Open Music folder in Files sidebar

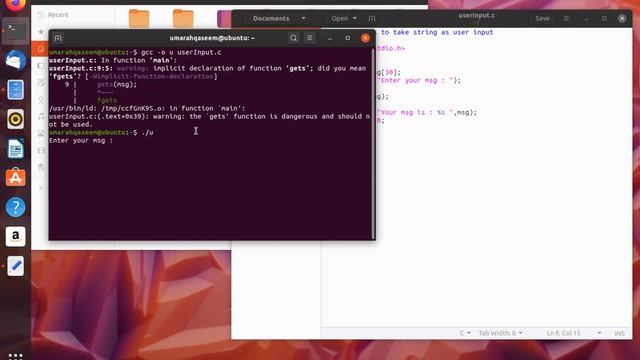pos(41,116)
